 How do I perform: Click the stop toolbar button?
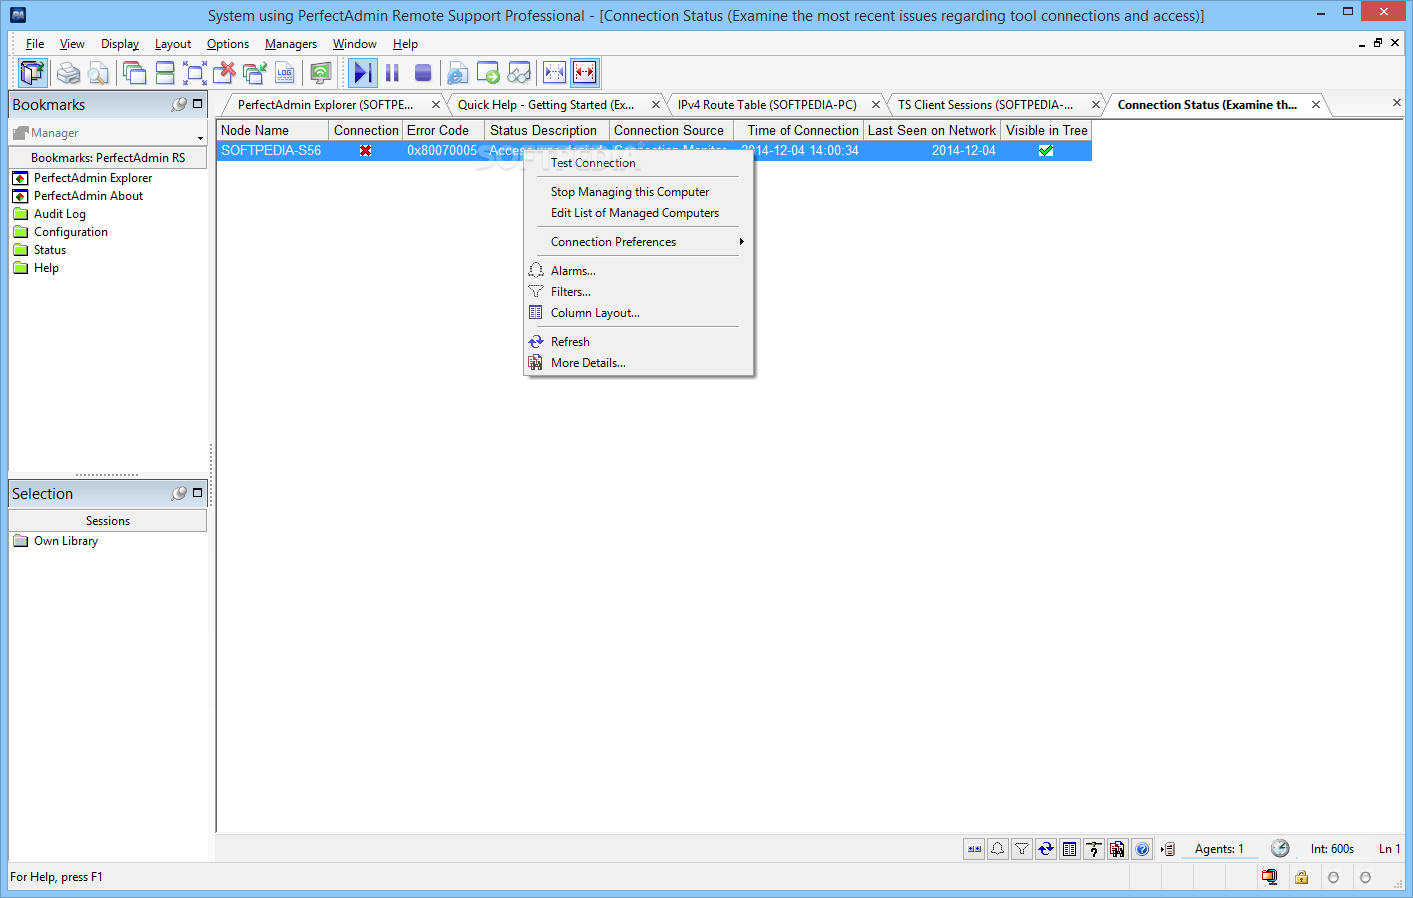(x=423, y=73)
